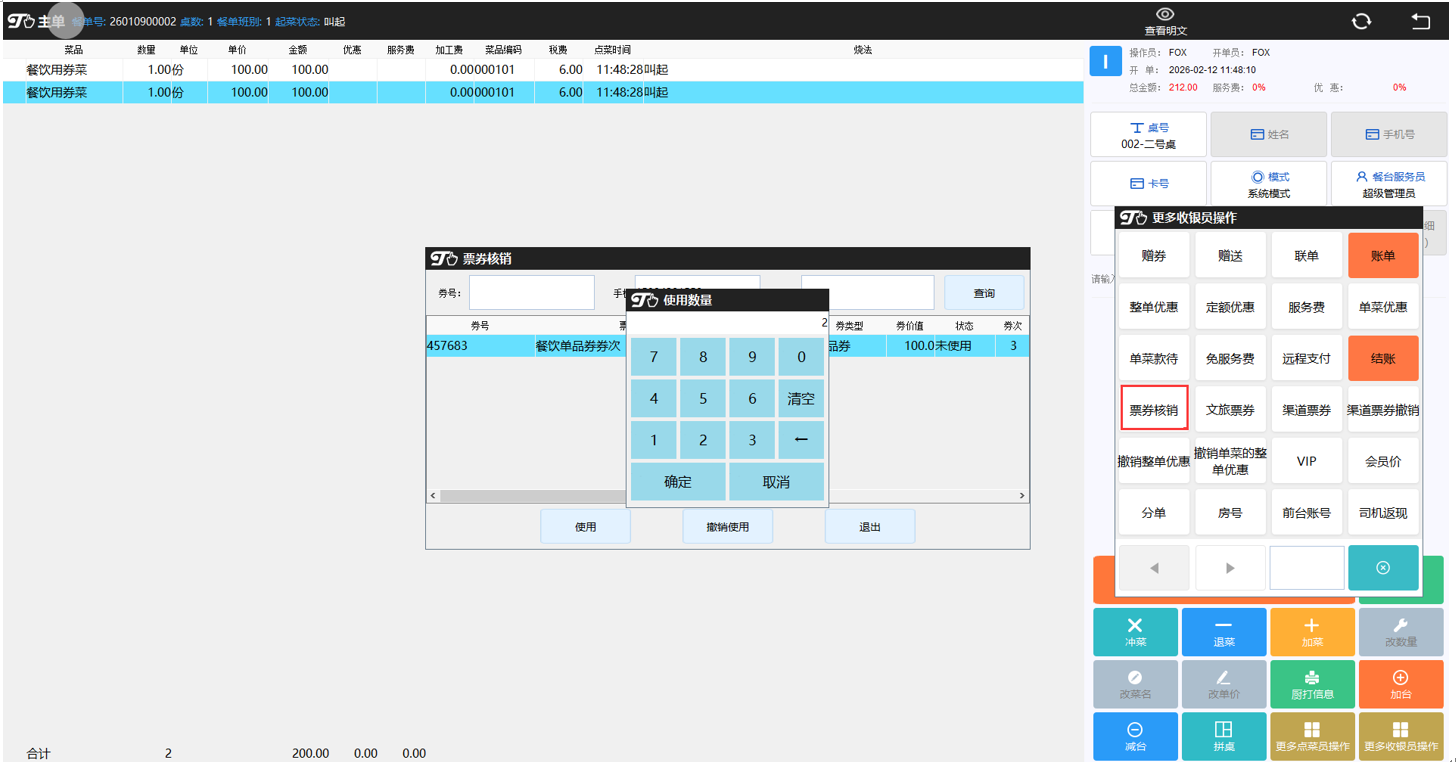Click the teal circled X close button

tap(1383, 568)
